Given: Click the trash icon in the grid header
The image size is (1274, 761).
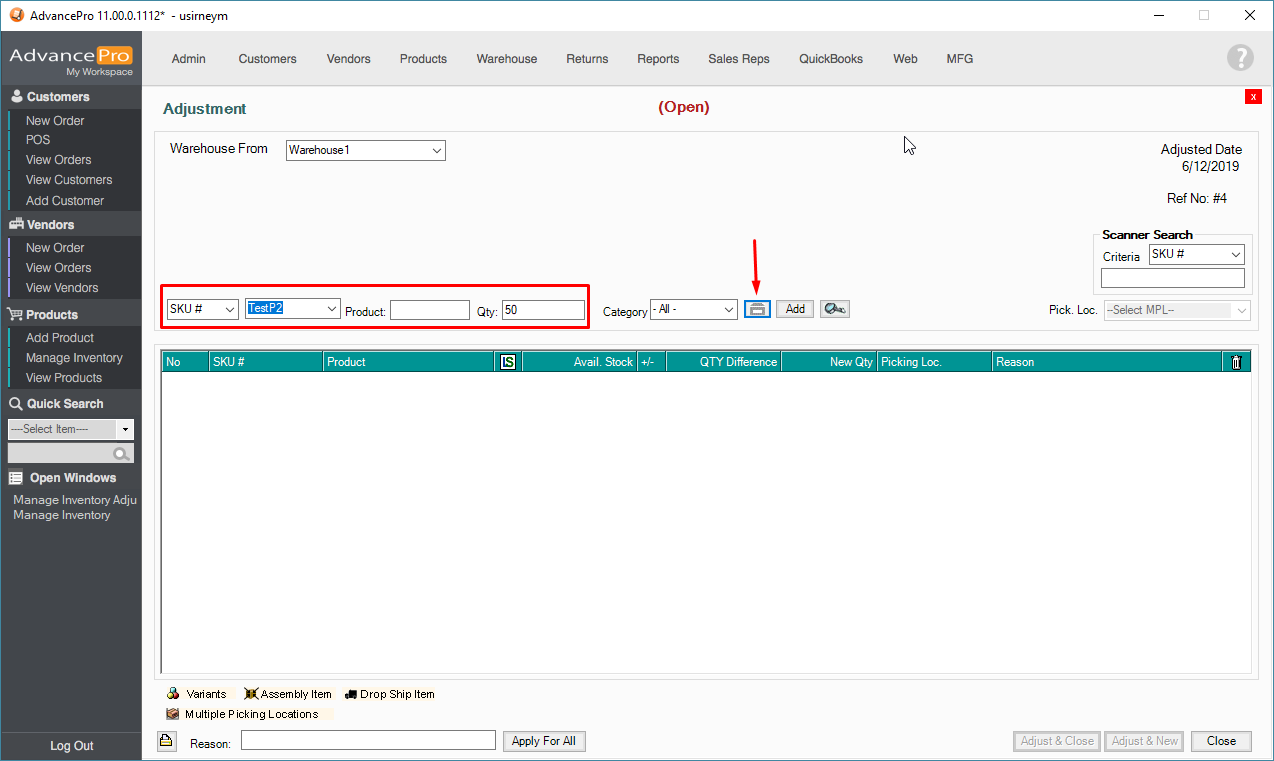Looking at the screenshot, I should pos(1236,361).
